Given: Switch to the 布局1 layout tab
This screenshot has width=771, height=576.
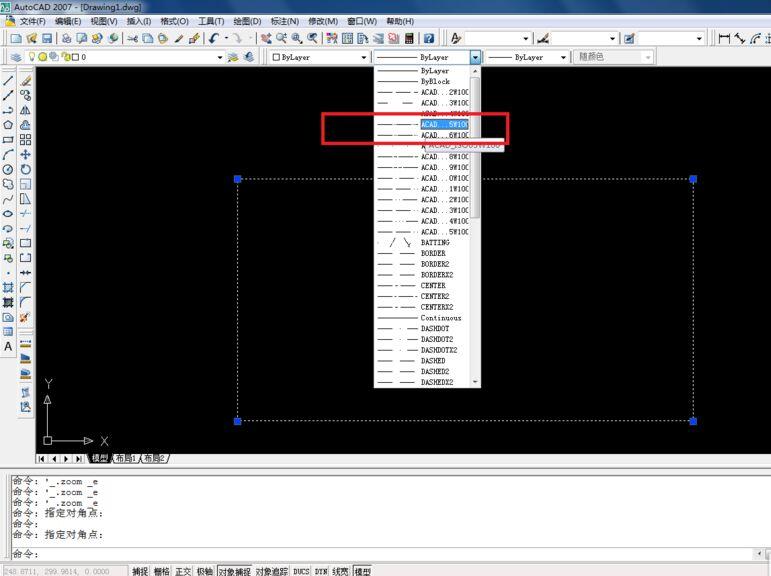Looking at the screenshot, I should pyautogui.click(x=125, y=458).
